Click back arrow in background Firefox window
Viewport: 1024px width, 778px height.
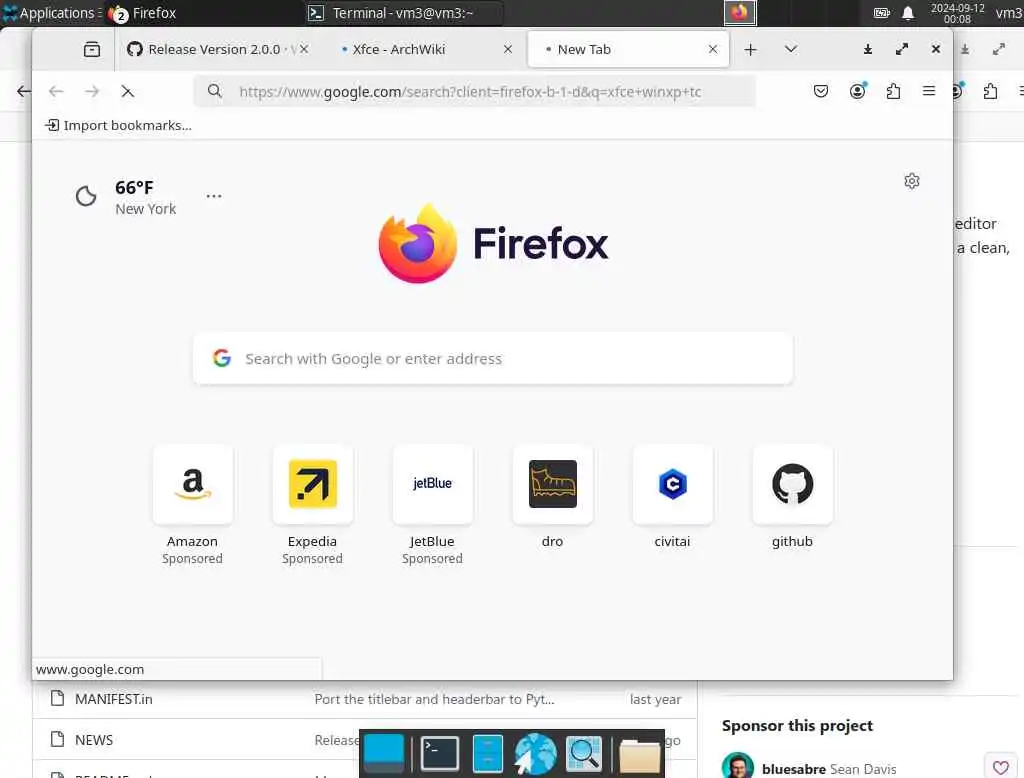(x=23, y=91)
